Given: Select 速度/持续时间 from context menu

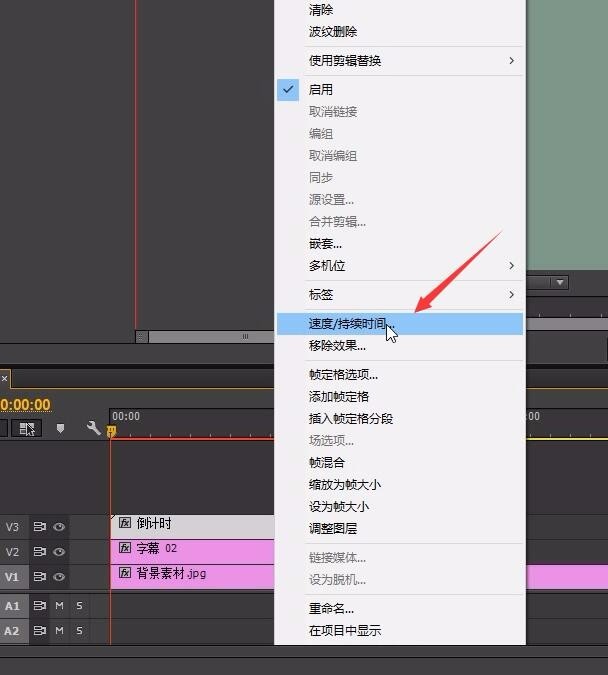Looking at the screenshot, I should coord(347,324).
